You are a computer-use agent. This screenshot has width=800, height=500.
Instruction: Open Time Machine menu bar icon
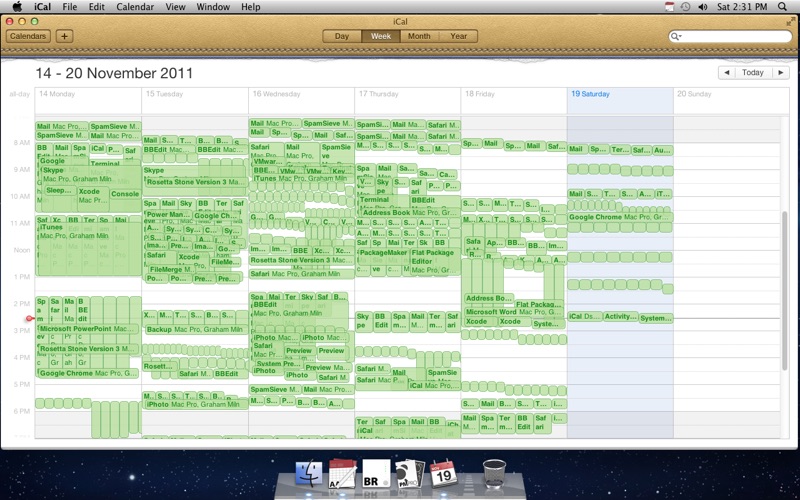coord(686,7)
